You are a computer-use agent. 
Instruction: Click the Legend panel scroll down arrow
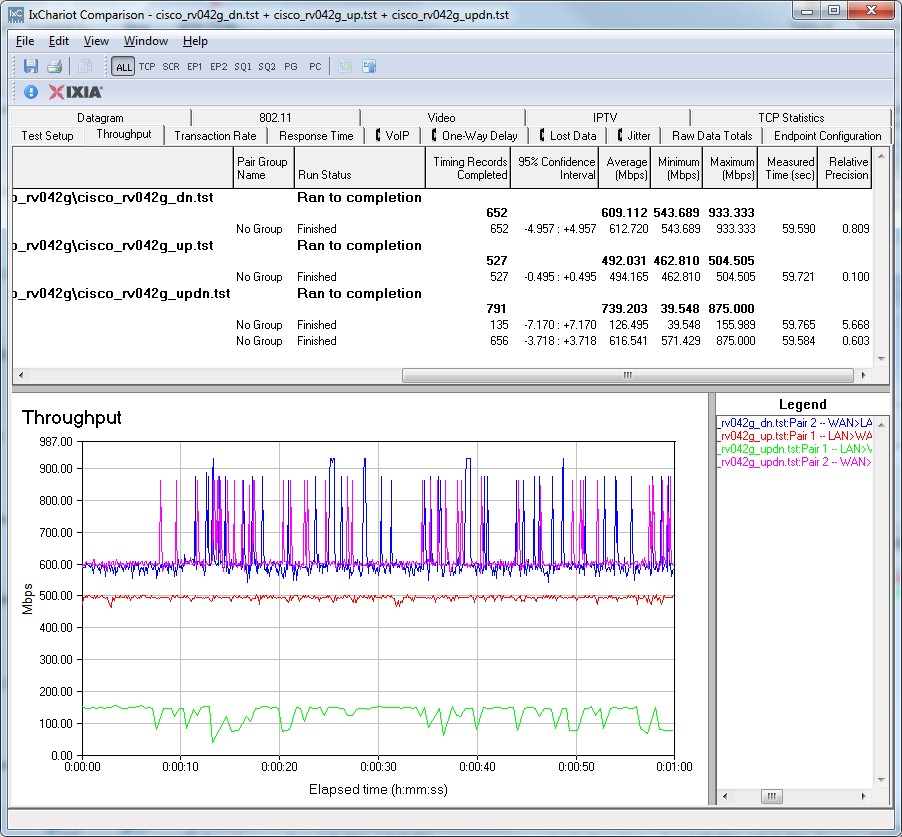[x=881, y=780]
